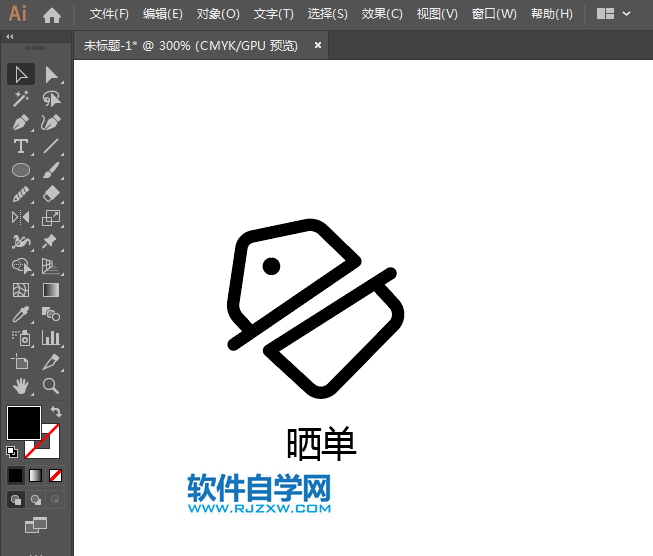The image size is (653, 556).
Task: Select the Selection tool (black arrow)
Action: click(21, 75)
